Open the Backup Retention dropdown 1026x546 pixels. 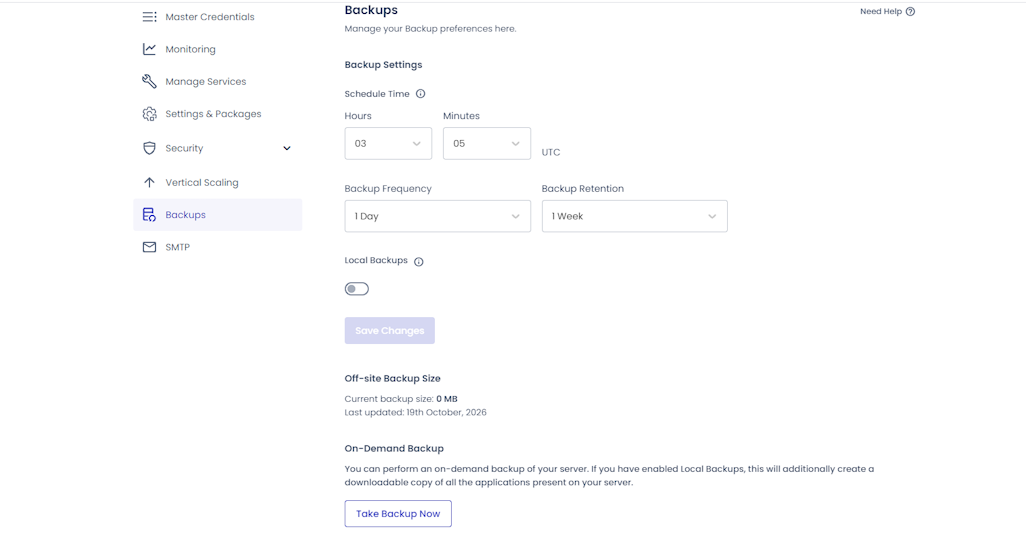pos(635,216)
